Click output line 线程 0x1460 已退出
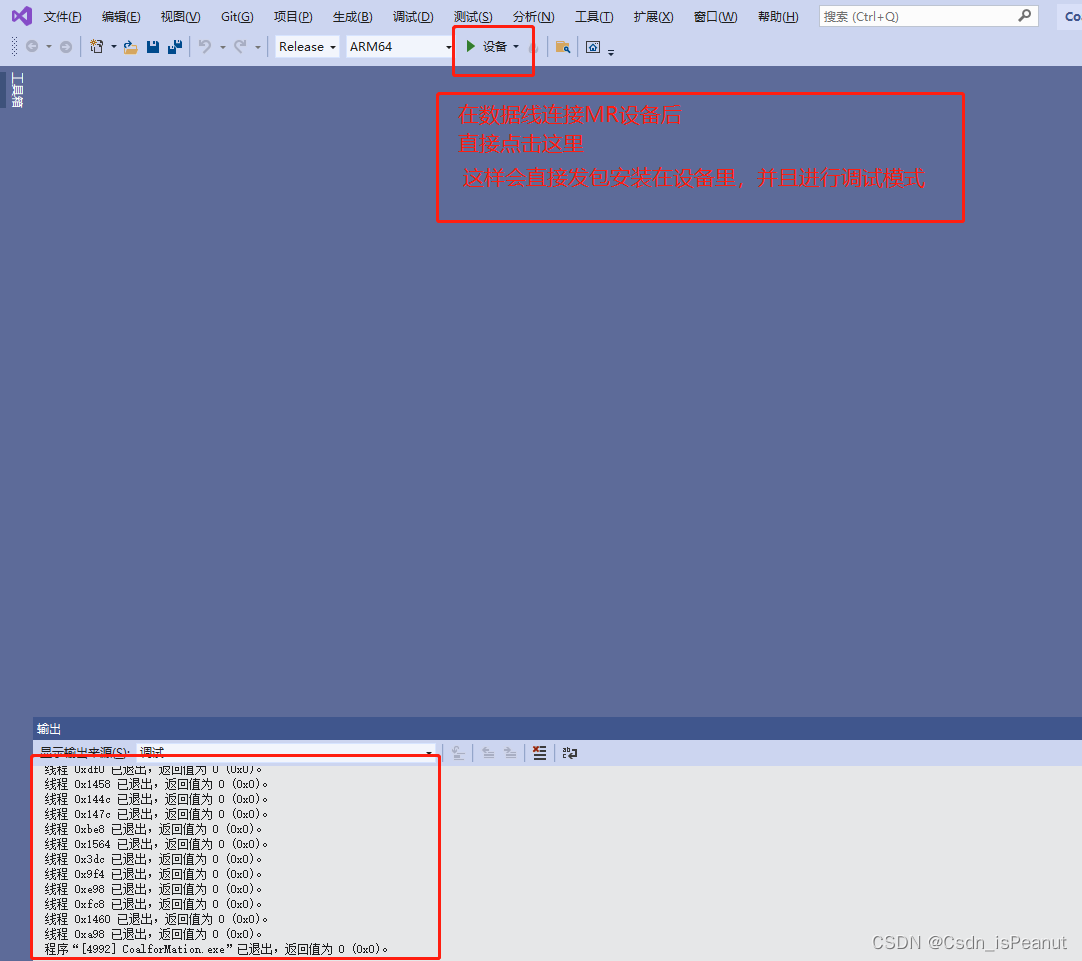The width and height of the screenshot is (1082, 961). [156, 919]
